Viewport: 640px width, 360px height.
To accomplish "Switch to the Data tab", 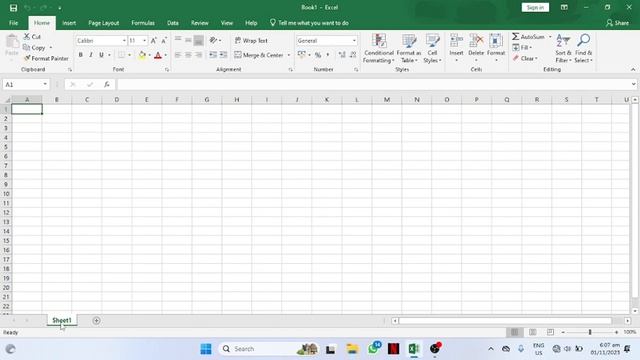I will point(173,23).
